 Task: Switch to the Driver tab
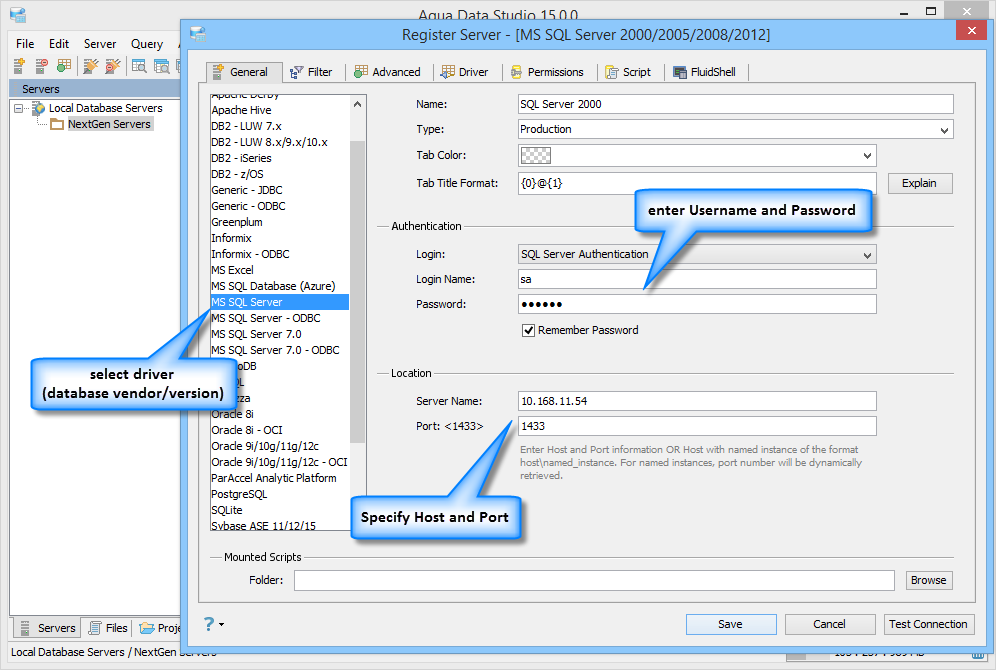[x=465, y=72]
